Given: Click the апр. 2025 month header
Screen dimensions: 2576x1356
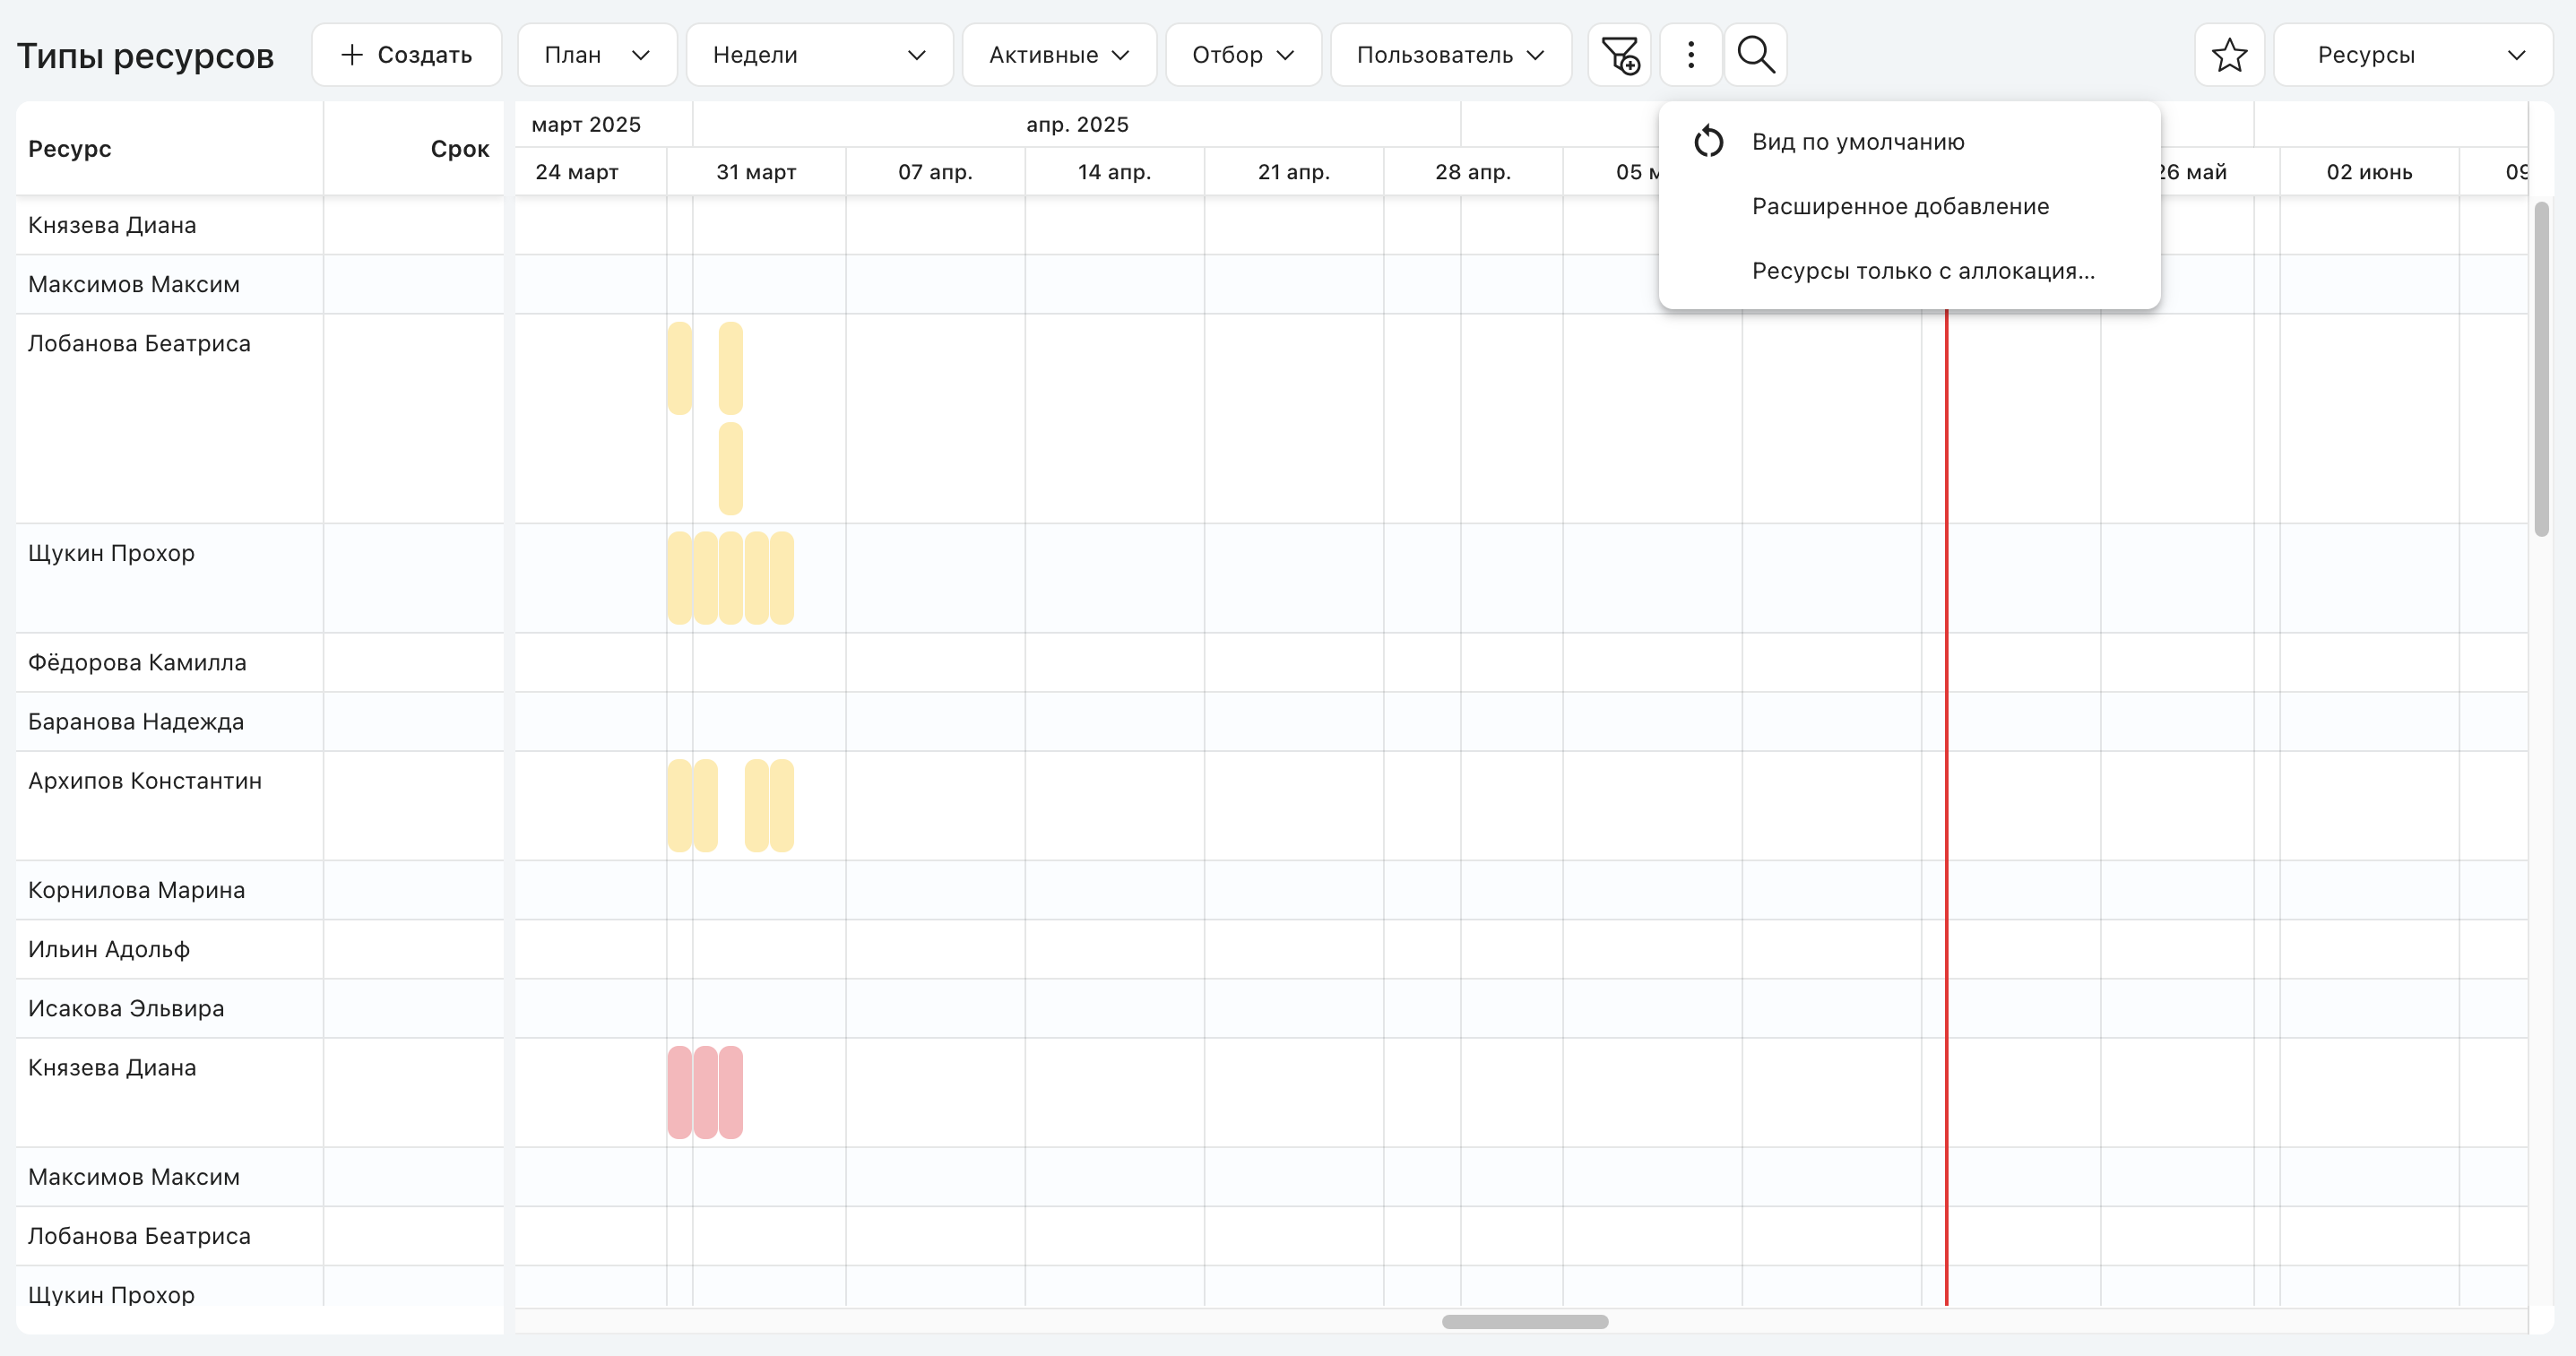Looking at the screenshot, I should [x=1077, y=125].
